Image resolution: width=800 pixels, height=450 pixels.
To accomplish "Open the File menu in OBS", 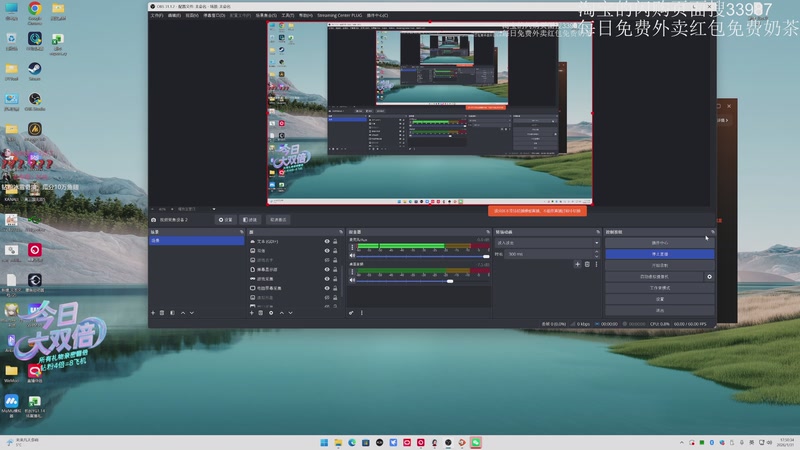I will pos(156,16).
